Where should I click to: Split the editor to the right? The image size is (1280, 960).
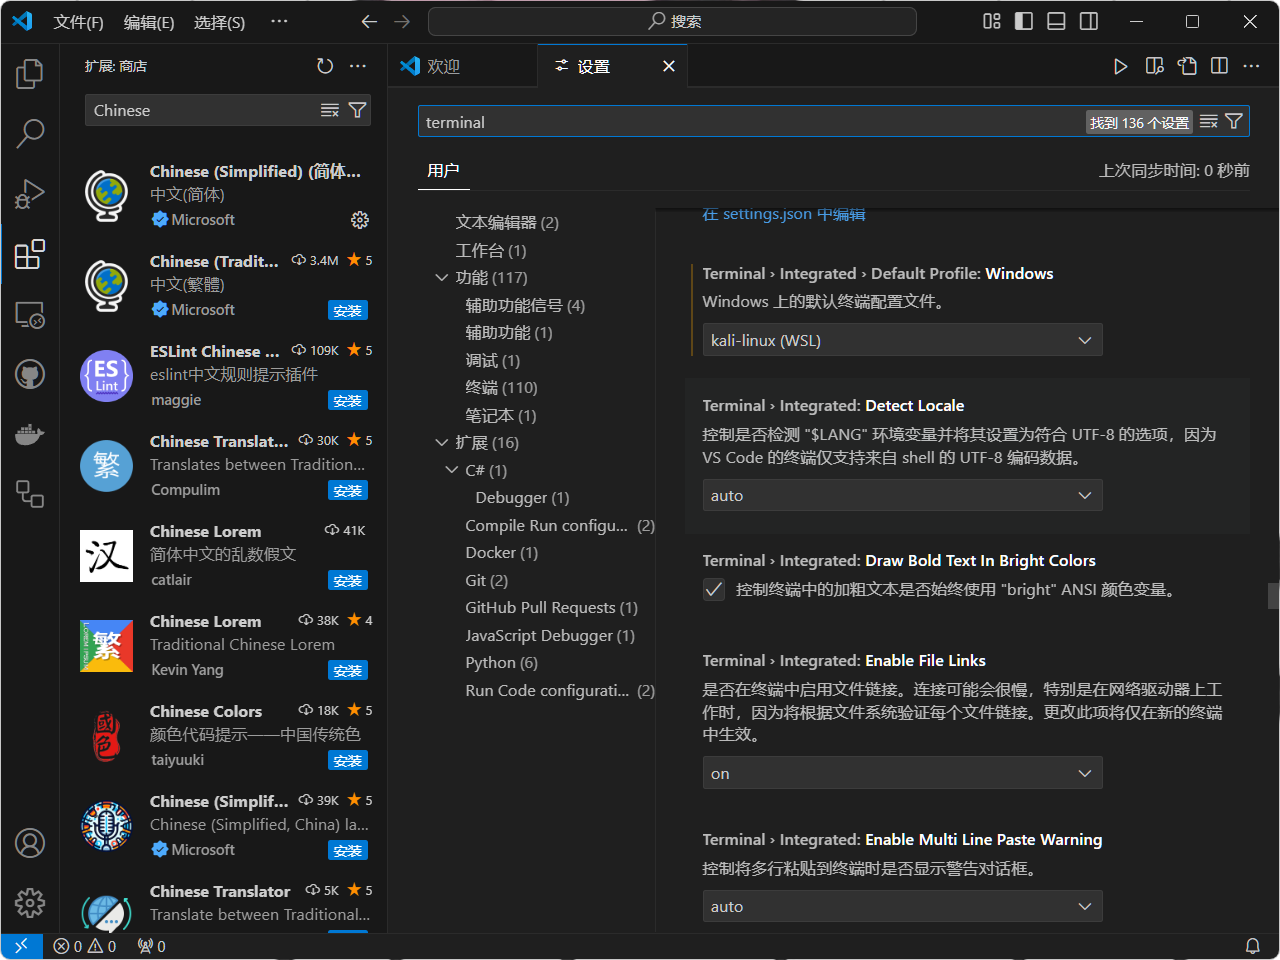(1219, 66)
